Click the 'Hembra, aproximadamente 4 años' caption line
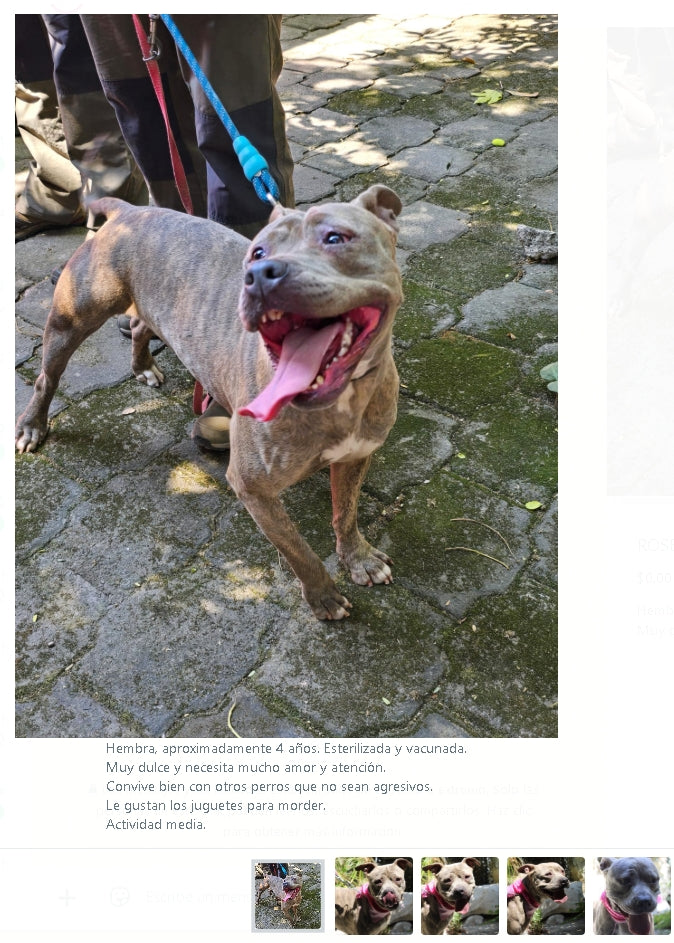The height and width of the screenshot is (943, 674). pyautogui.click(x=286, y=749)
